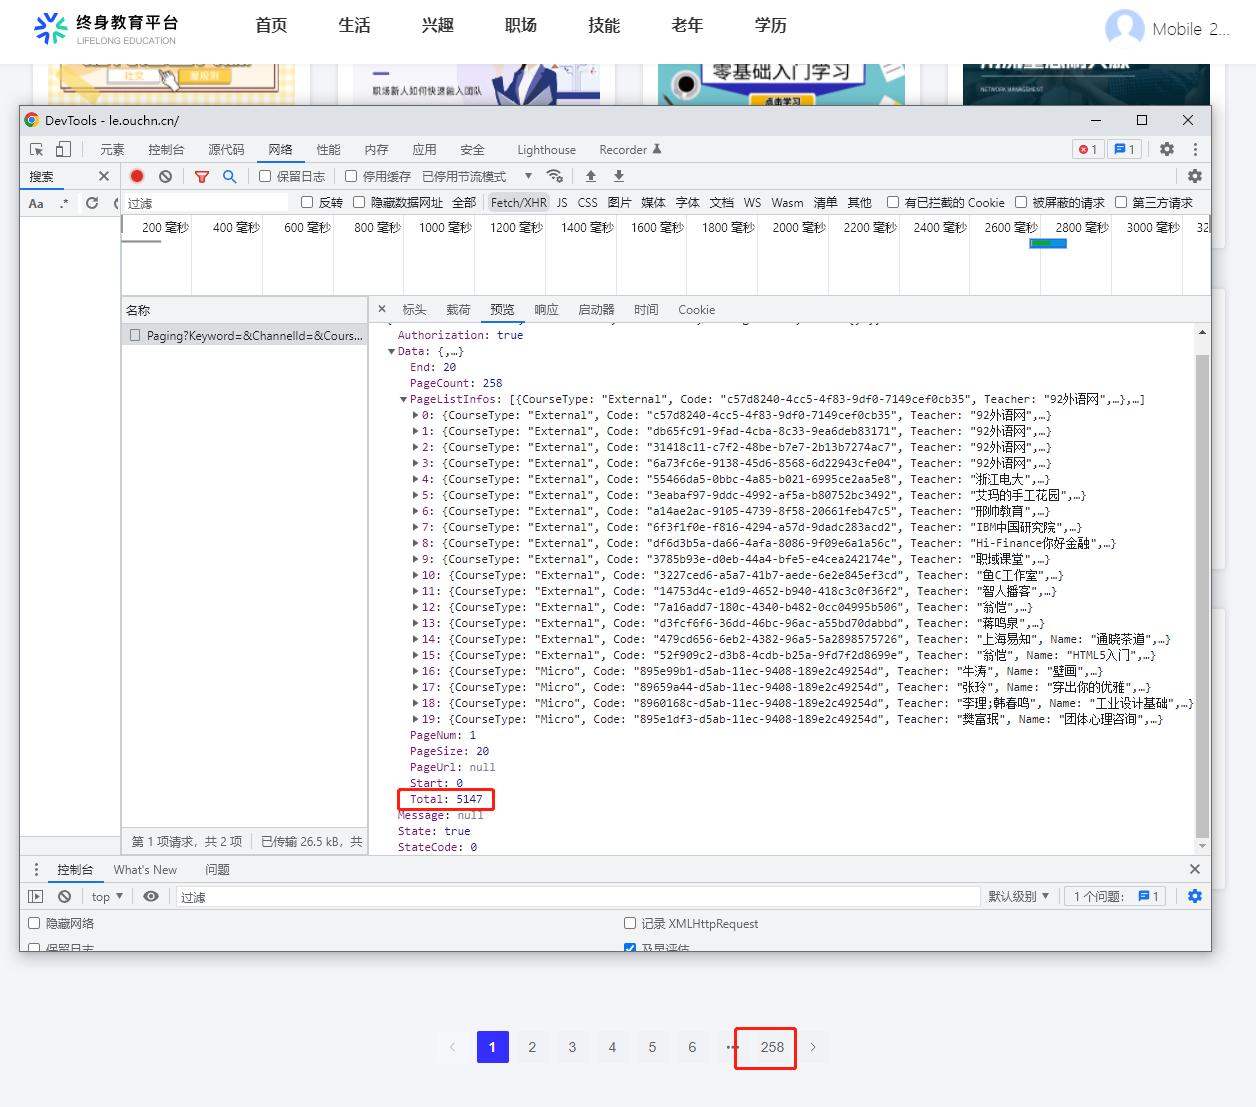Create live expression with console eye icon
The width and height of the screenshot is (1256, 1107).
151,896
